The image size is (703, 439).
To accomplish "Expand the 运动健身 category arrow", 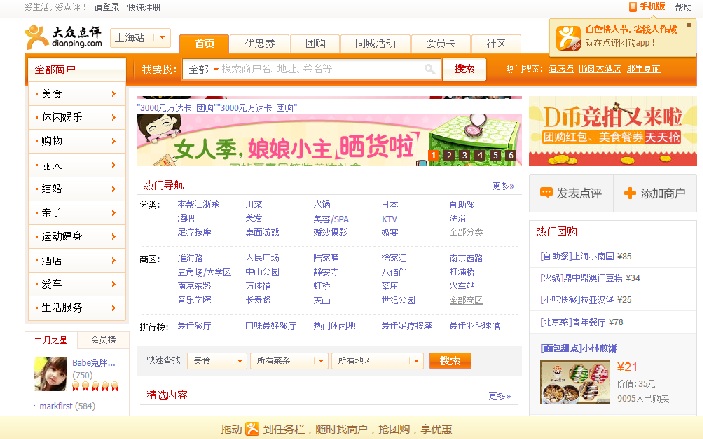I will (113, 236).
